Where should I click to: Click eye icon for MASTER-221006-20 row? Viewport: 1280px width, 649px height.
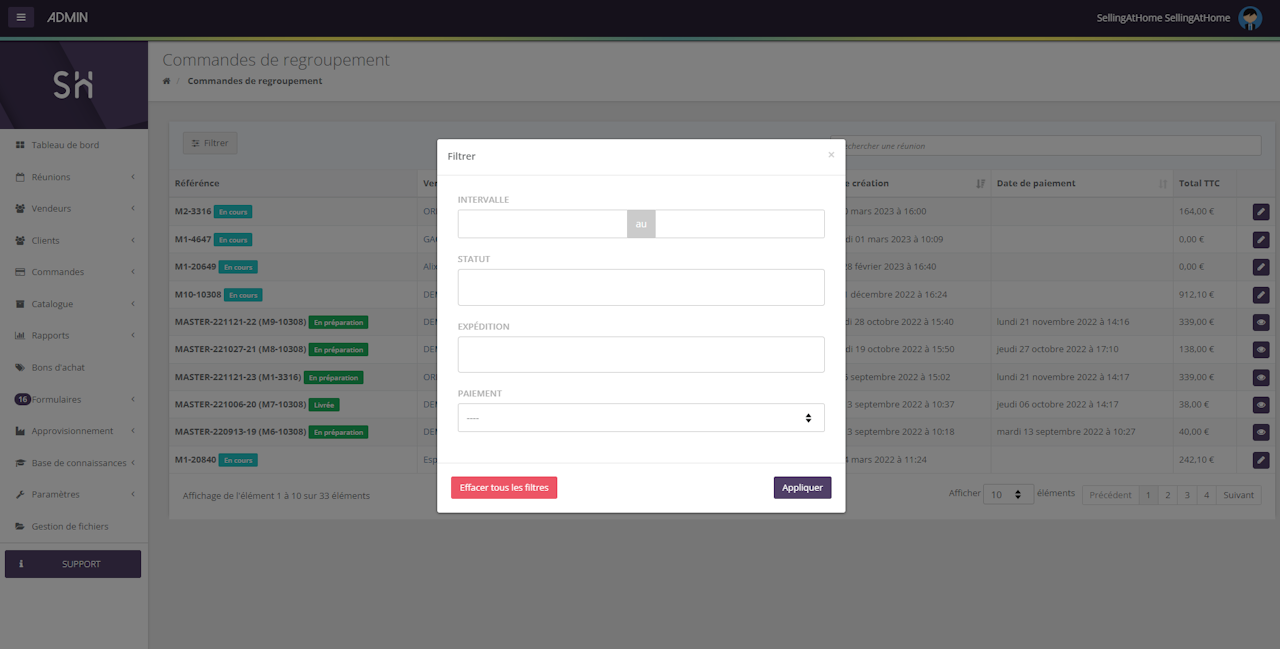(1261, 405)
